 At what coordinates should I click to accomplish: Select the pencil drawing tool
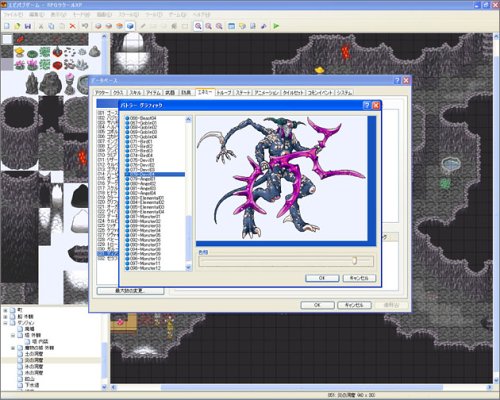click(x=143, y=26)
